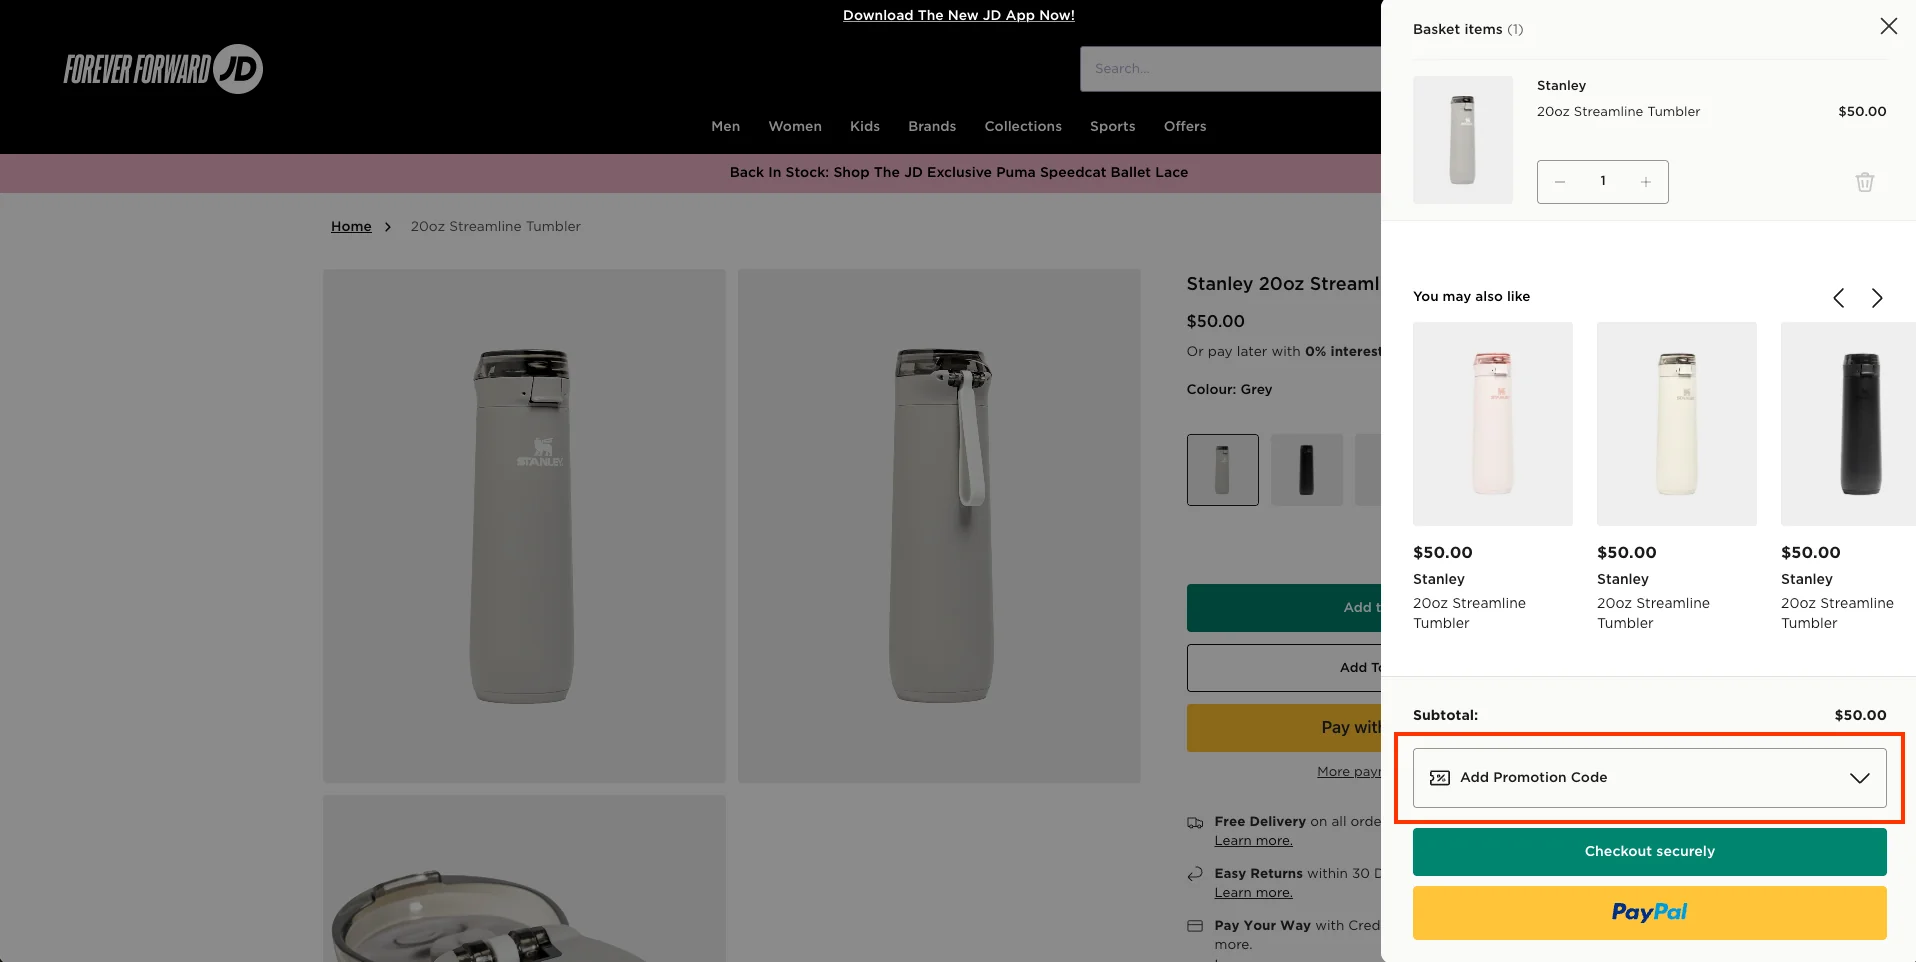
Task: Open Free Delivery Learn more link
Action: (1254, 841)
